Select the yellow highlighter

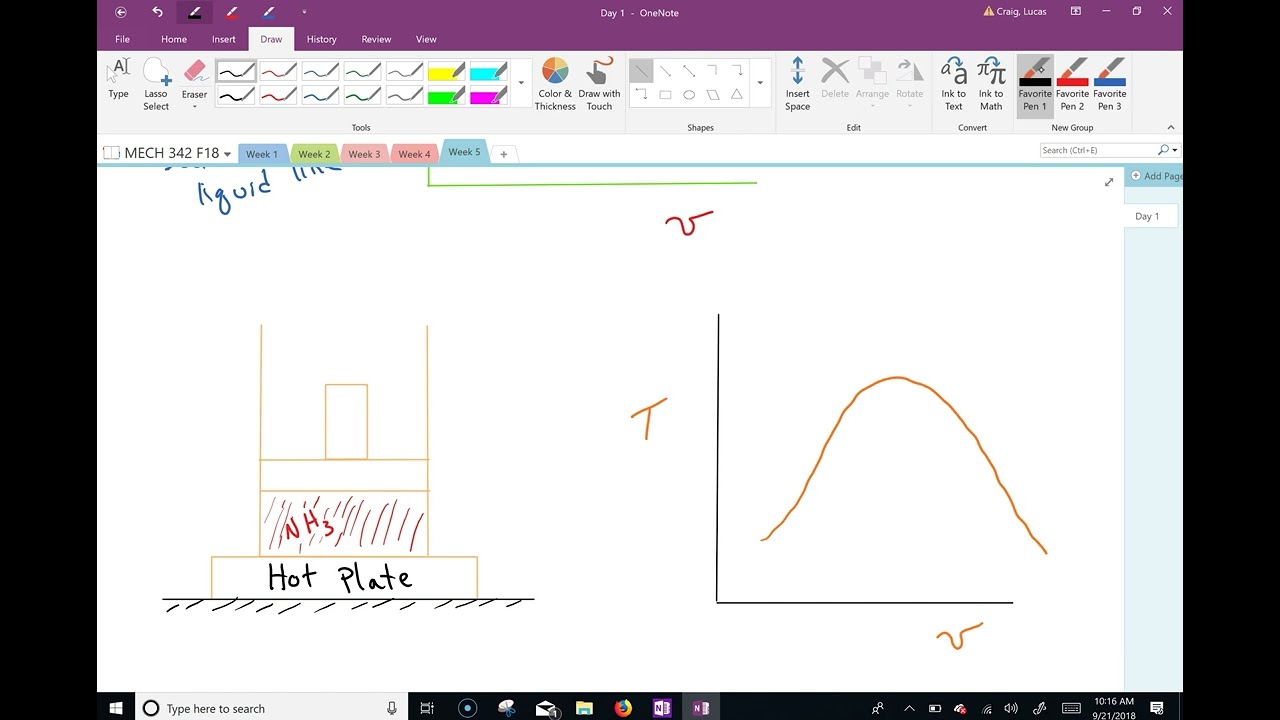[x=446, y=72]
